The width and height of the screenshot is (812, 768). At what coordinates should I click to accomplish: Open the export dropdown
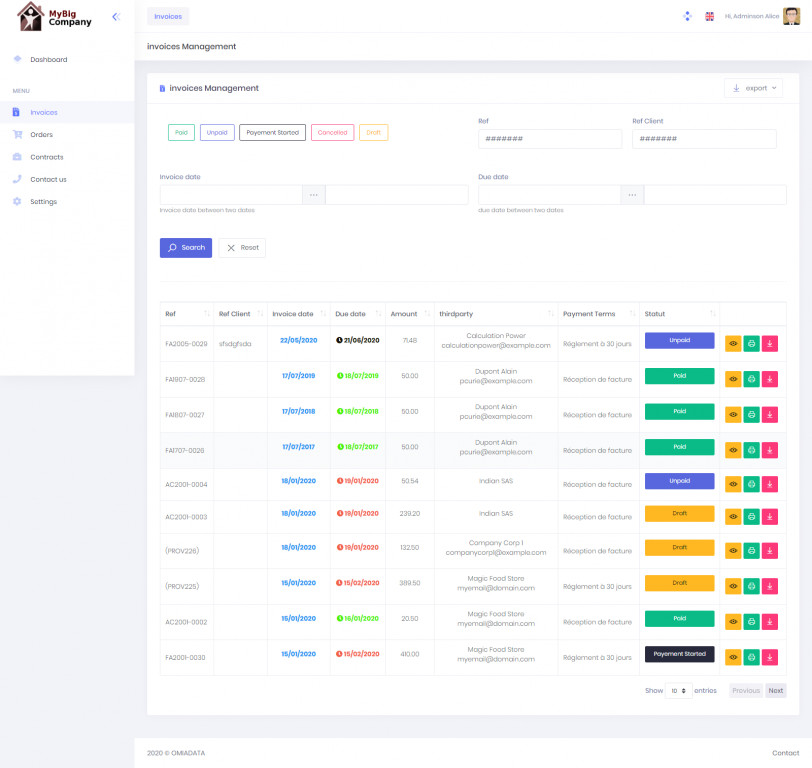pos(753,88)
